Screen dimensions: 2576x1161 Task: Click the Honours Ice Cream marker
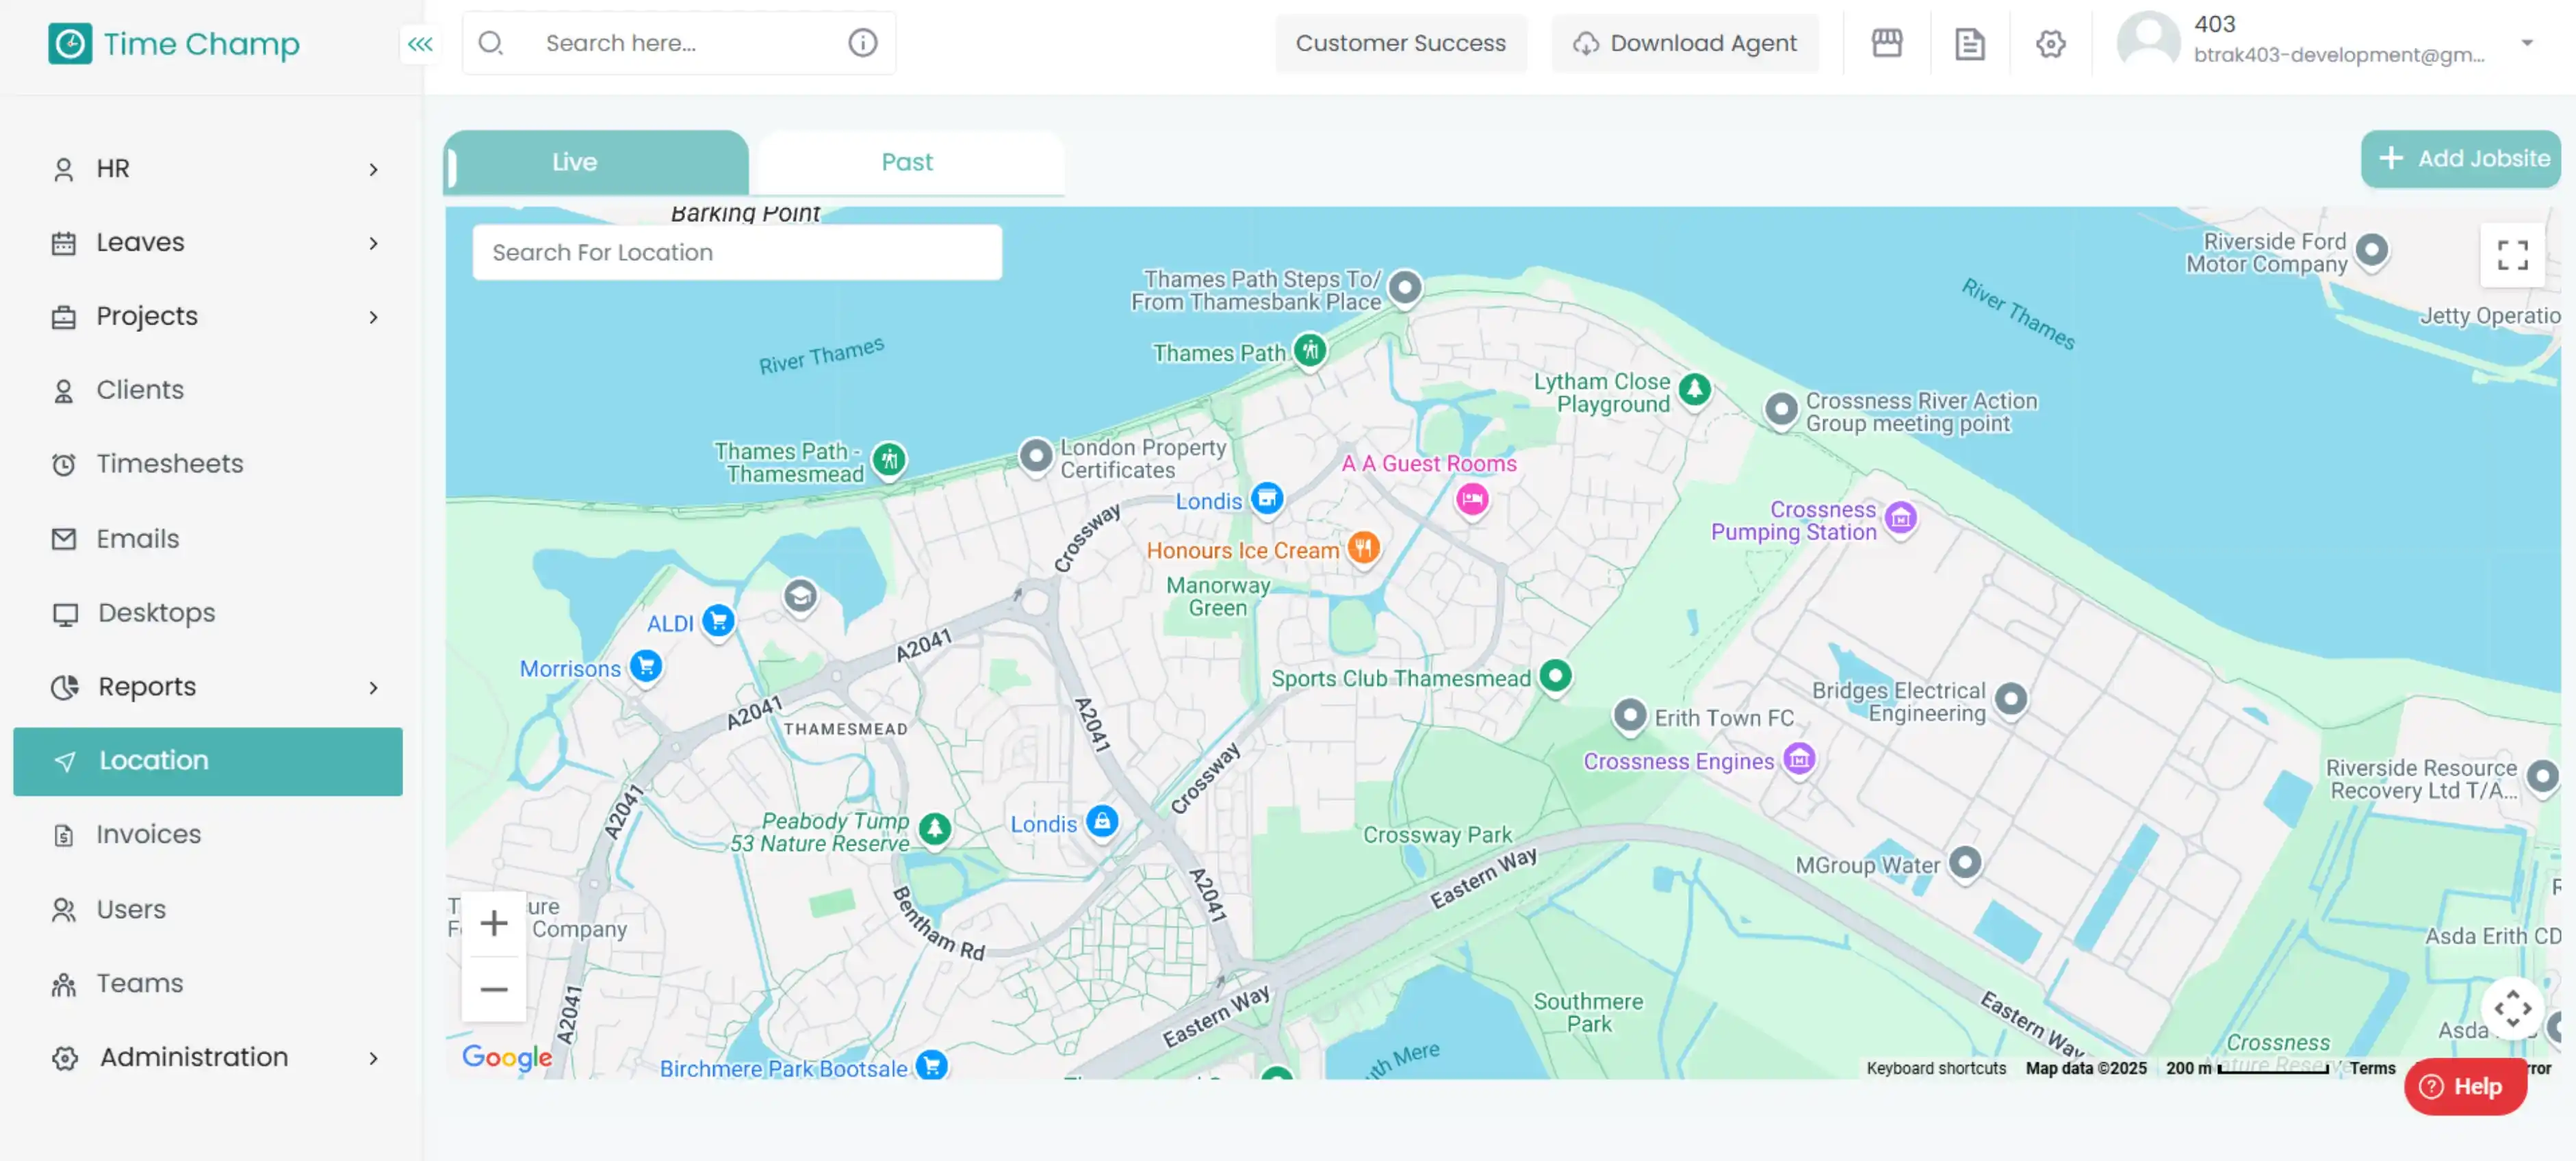(1363, 548)
